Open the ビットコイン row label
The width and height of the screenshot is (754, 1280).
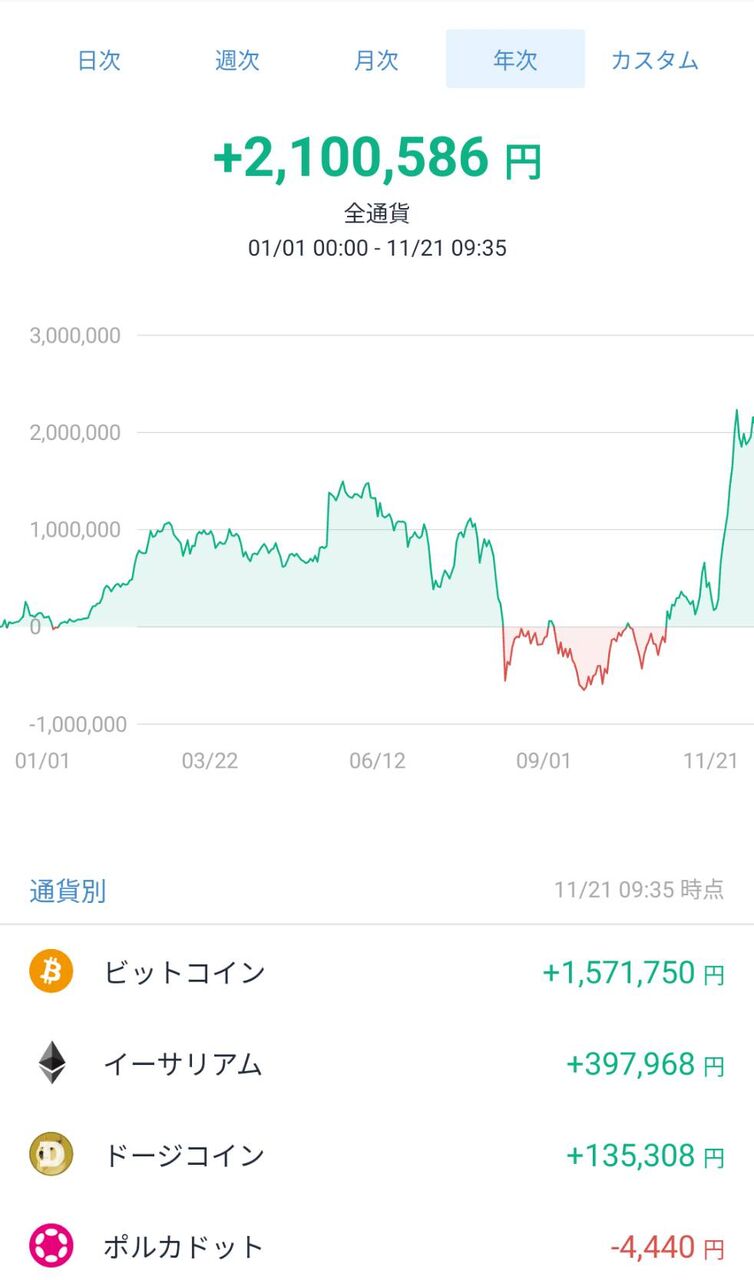pos(184,972)
